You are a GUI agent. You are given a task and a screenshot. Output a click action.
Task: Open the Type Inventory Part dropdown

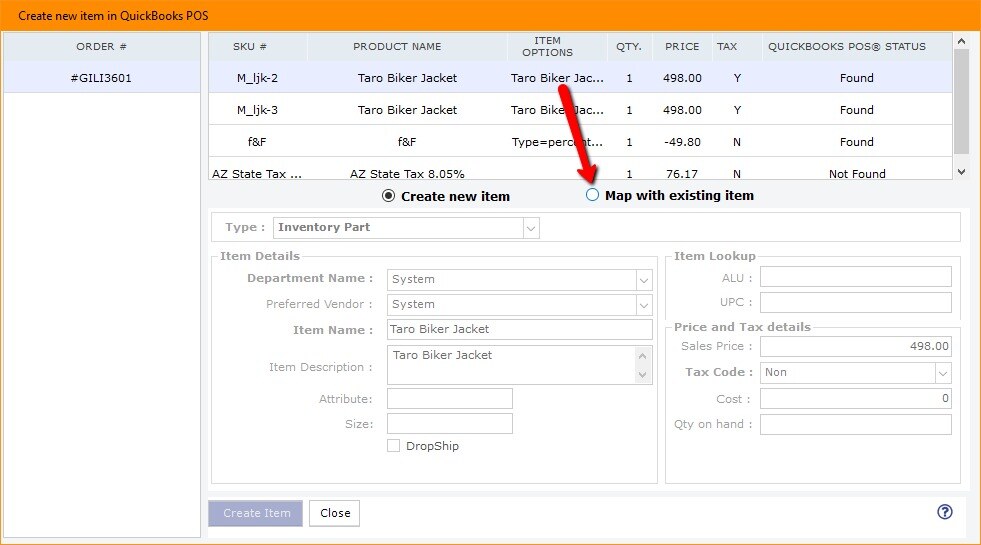tap(531, 228)
